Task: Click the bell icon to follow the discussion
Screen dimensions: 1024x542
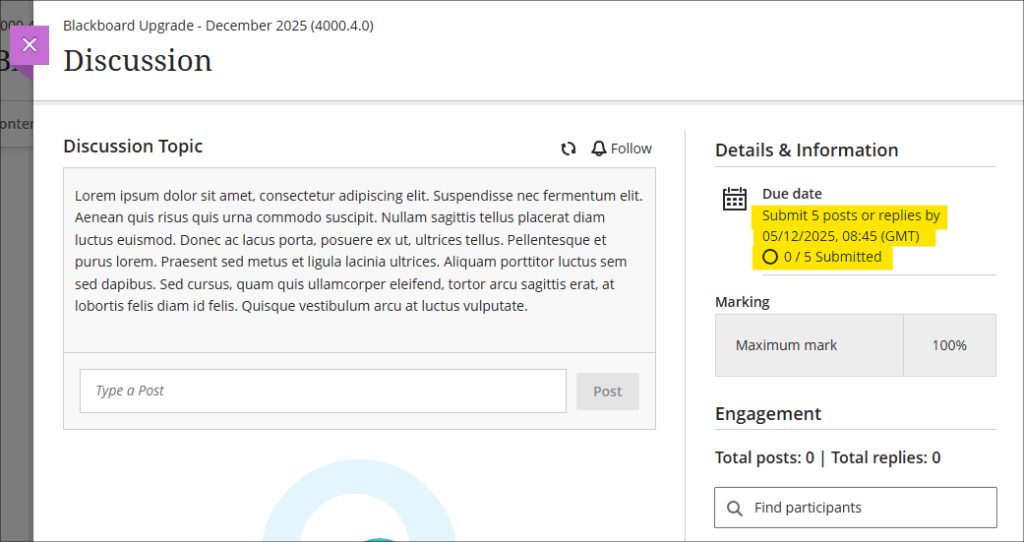Action: 598,149
